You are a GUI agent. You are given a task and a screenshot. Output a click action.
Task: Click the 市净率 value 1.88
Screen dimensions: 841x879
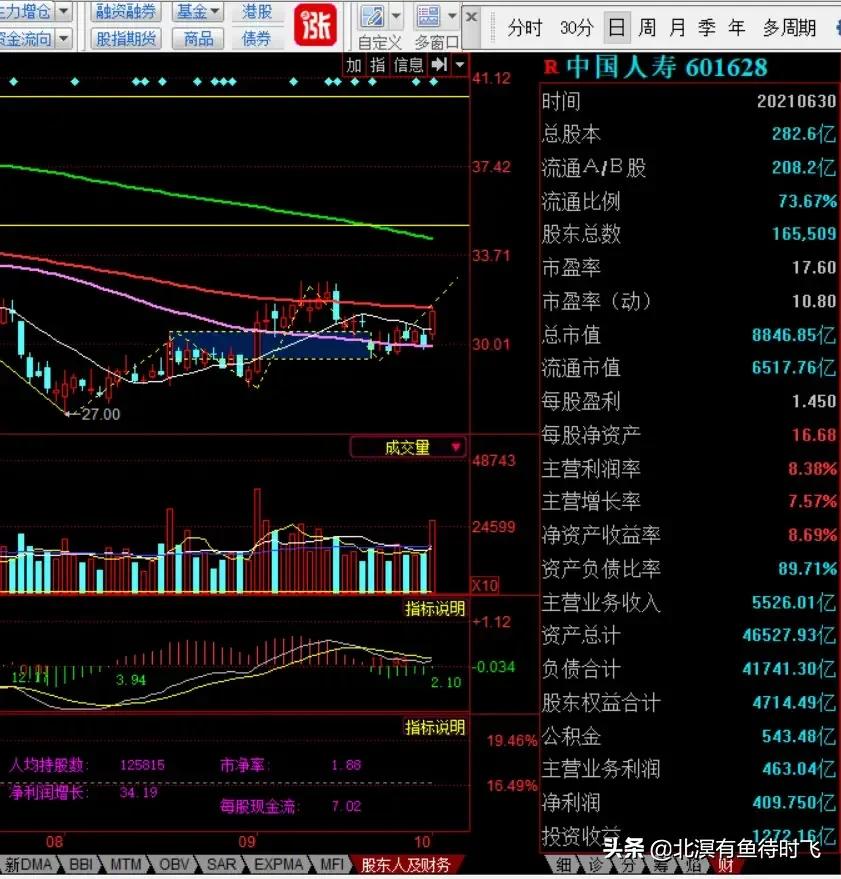click(x=346, y=765)
